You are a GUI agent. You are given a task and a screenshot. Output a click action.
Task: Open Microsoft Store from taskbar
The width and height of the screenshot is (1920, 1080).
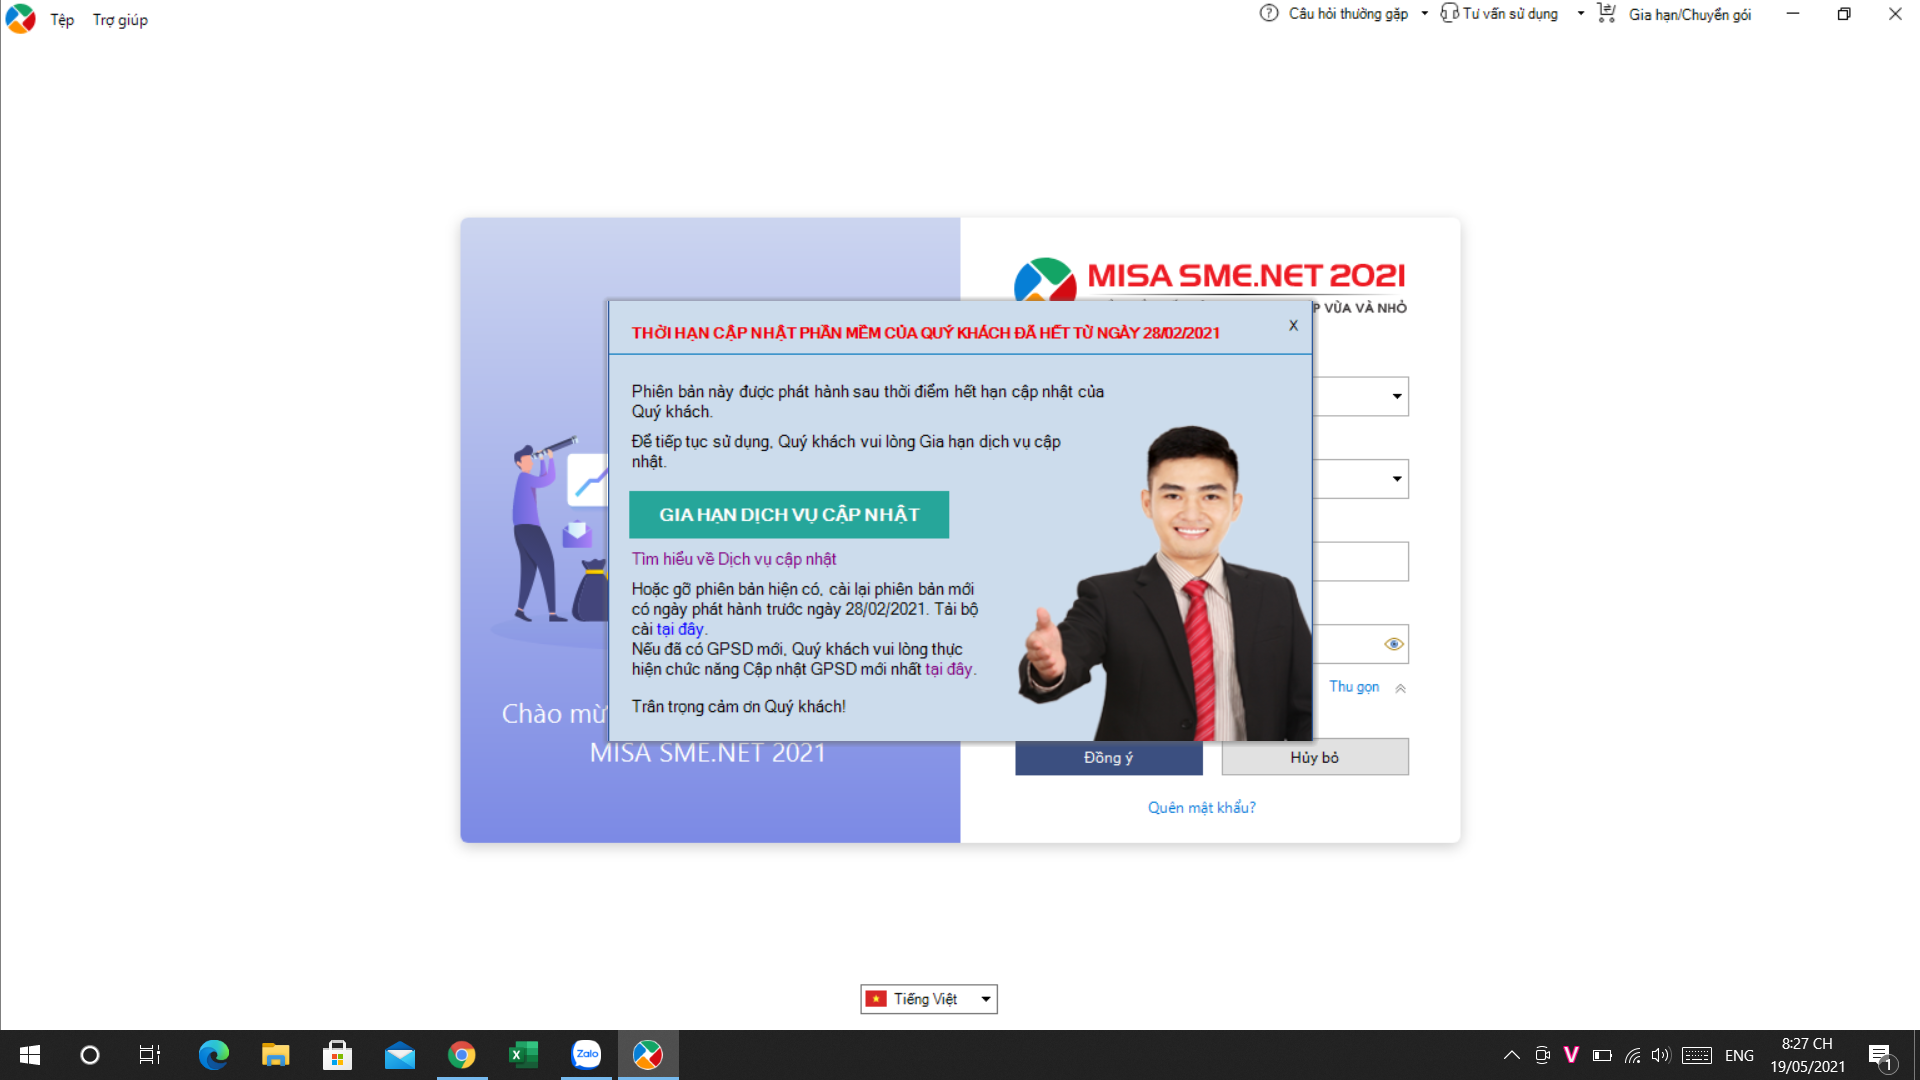coord(337,1055)
